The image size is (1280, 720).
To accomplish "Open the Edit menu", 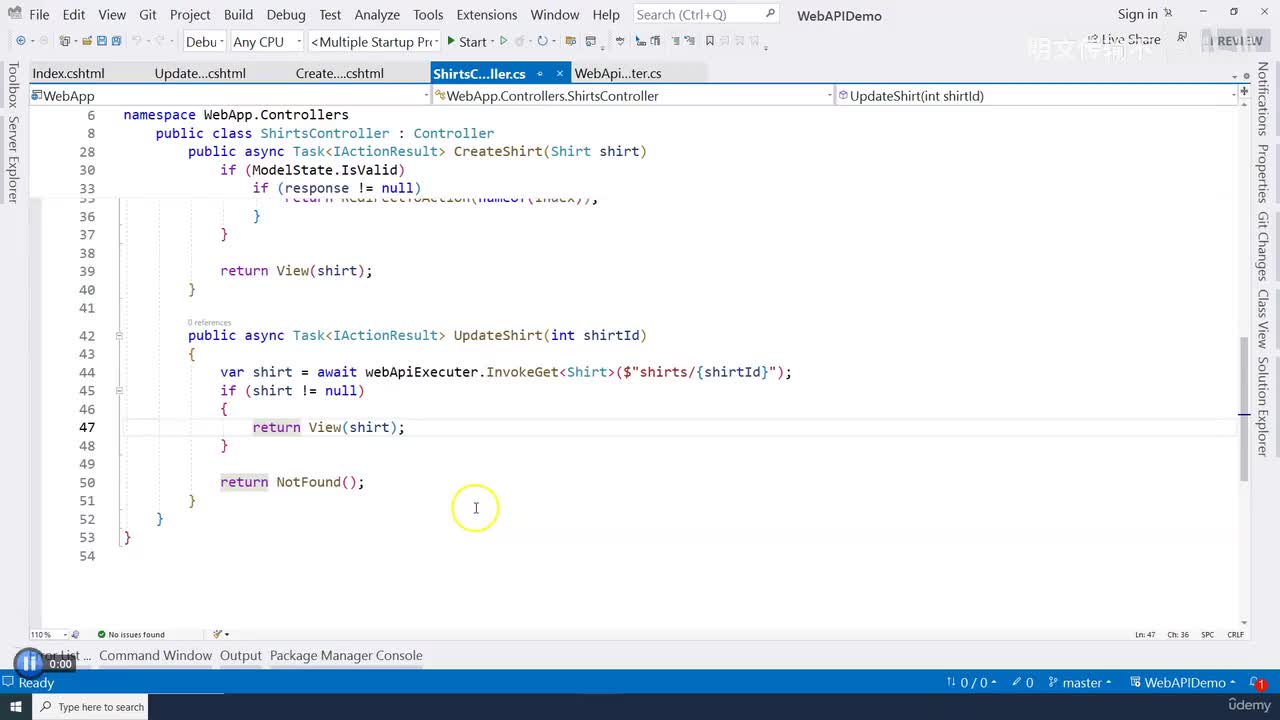I will [74, 15].
